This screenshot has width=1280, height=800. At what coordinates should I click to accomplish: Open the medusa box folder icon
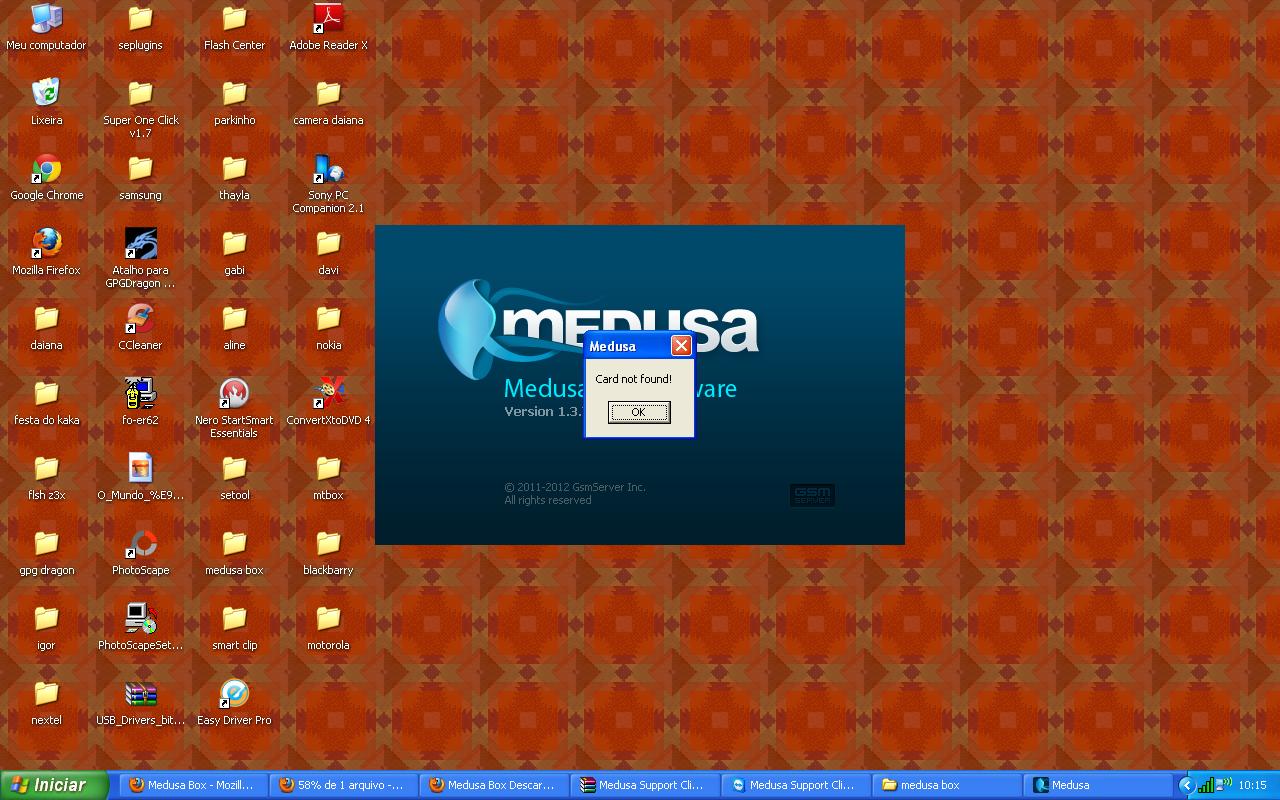point(234,543)
